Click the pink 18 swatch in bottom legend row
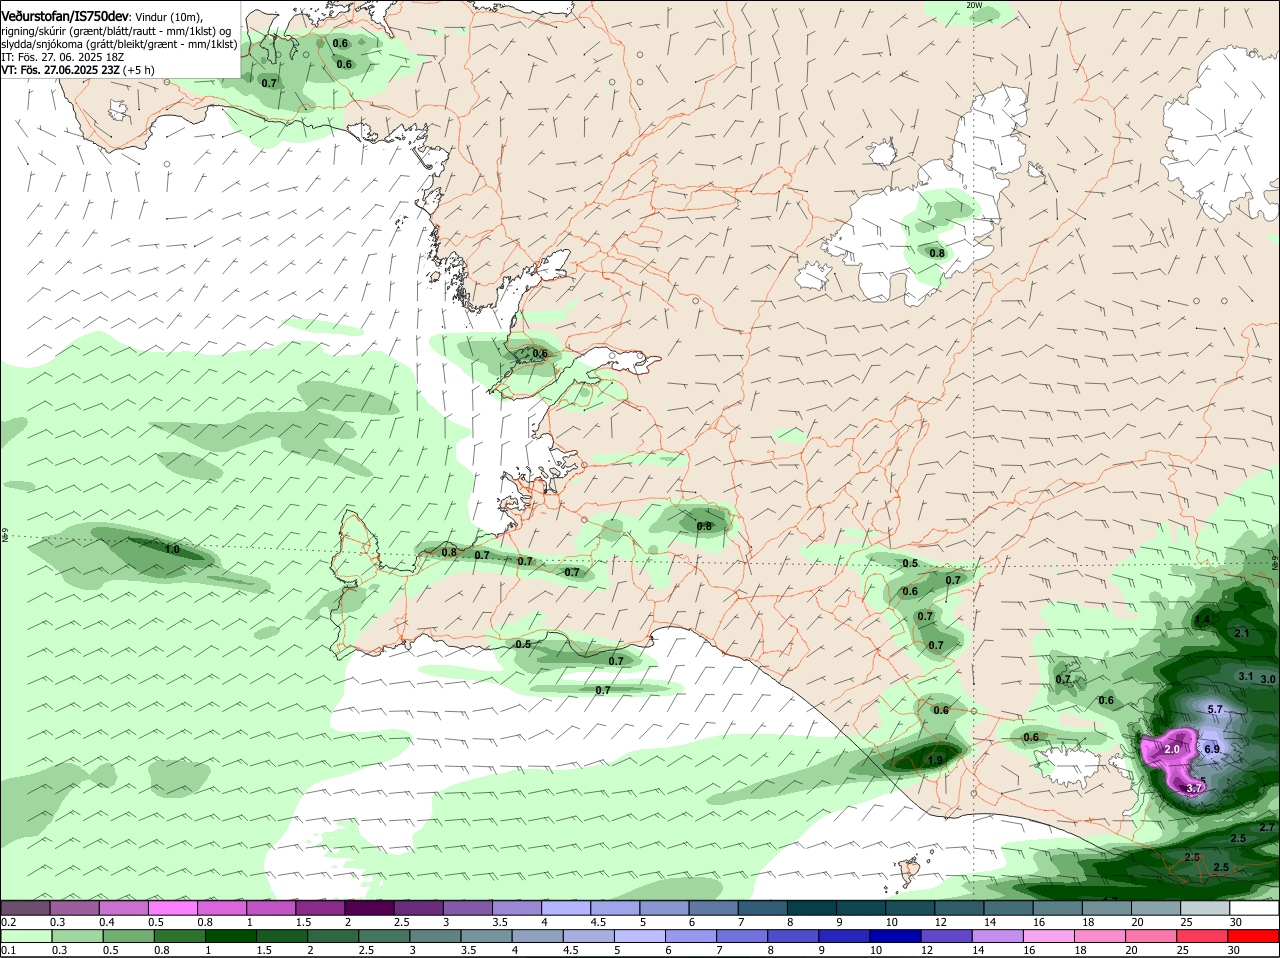Screen dimensions: 1280x958 pos(1100,936)
